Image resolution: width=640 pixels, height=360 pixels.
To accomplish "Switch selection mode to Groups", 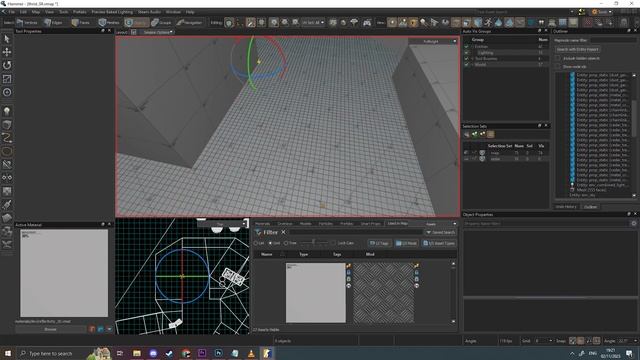I will pyautogui.click(x=161, y=22).
